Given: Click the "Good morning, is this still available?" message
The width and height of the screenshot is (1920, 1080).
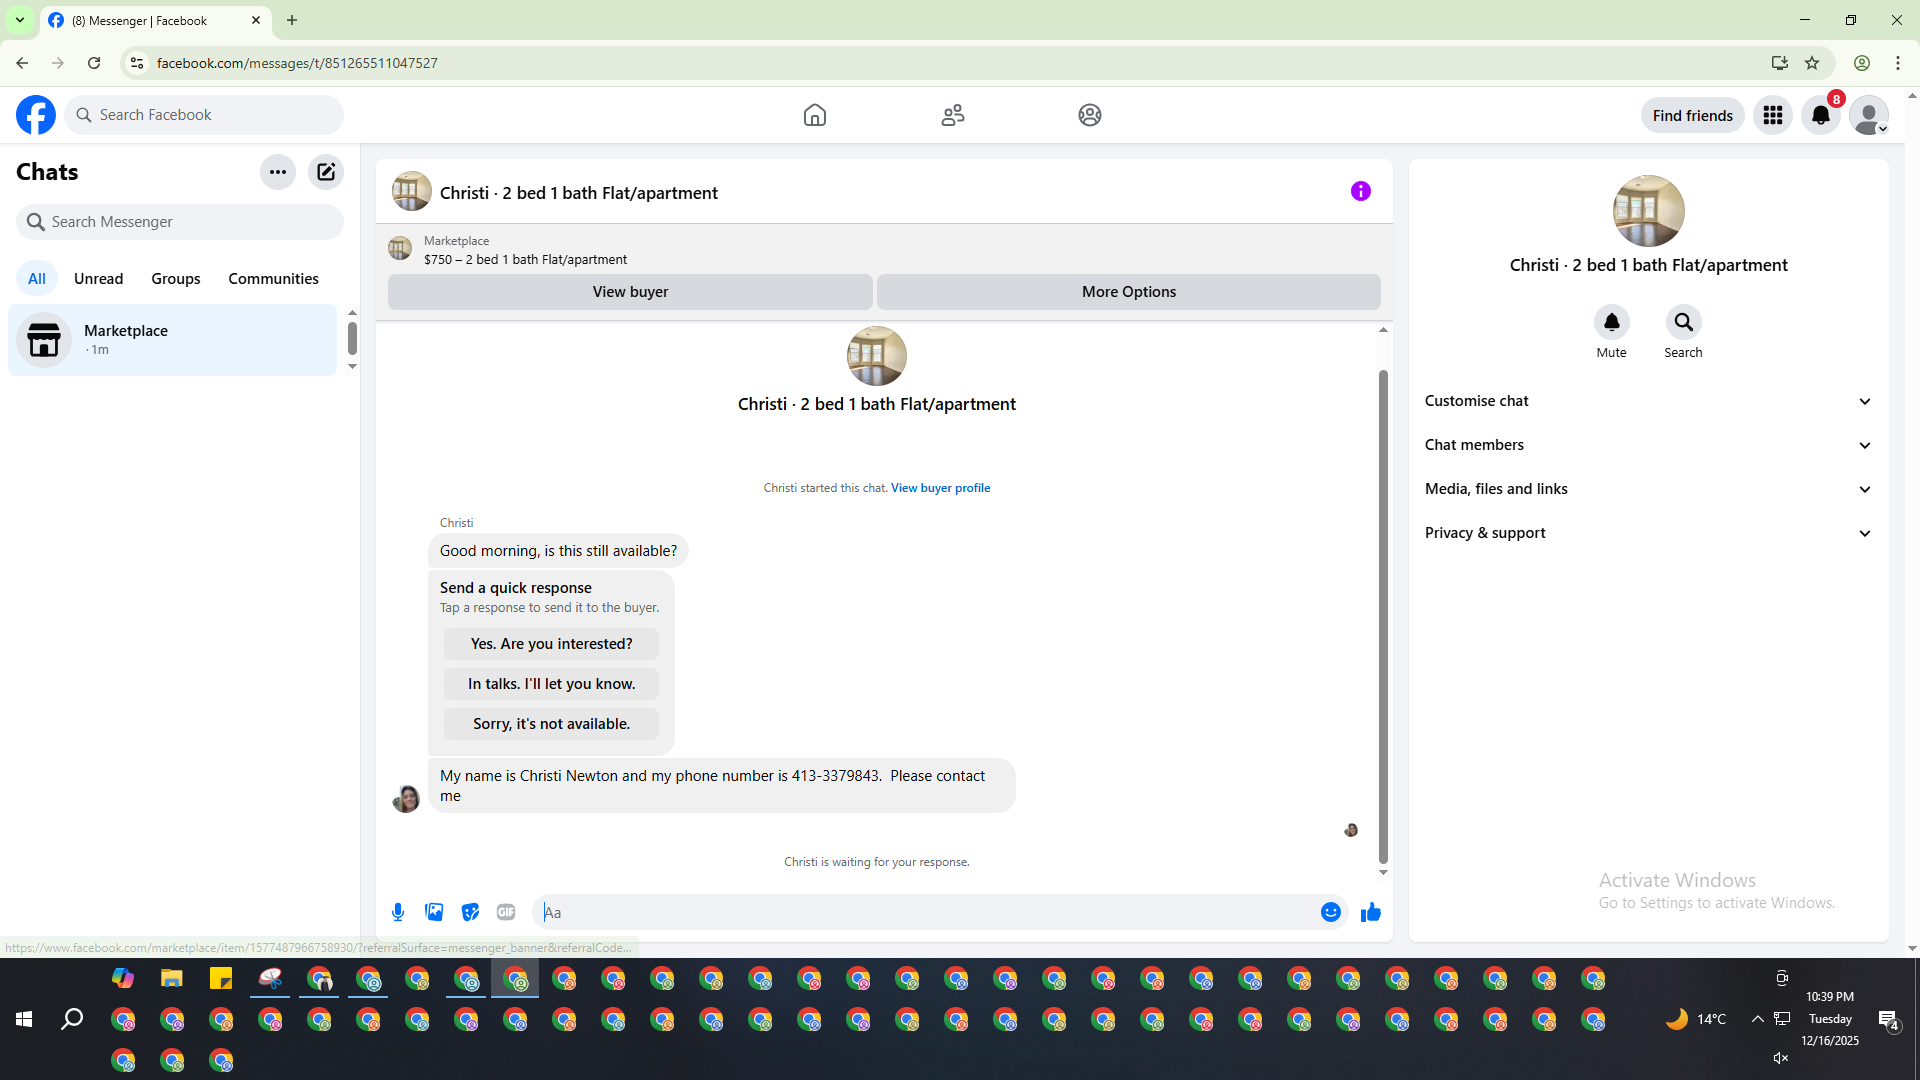Looking at the screenshot, I should pyautogui.click(x=558, y=551).
